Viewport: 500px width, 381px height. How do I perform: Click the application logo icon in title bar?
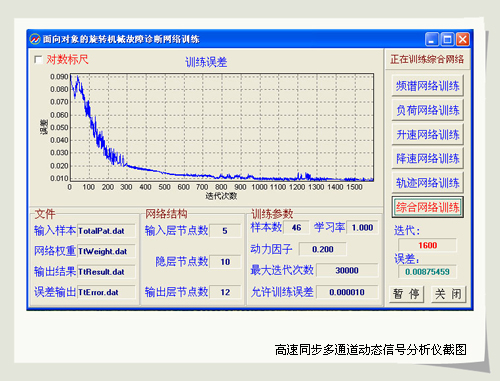click(35, 39)
